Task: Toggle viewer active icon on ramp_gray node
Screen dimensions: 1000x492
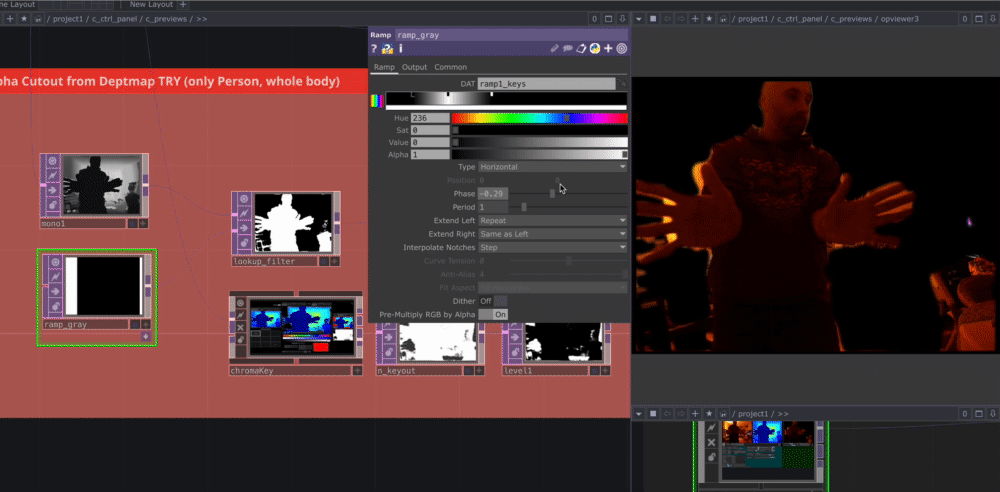Action: 55,262
